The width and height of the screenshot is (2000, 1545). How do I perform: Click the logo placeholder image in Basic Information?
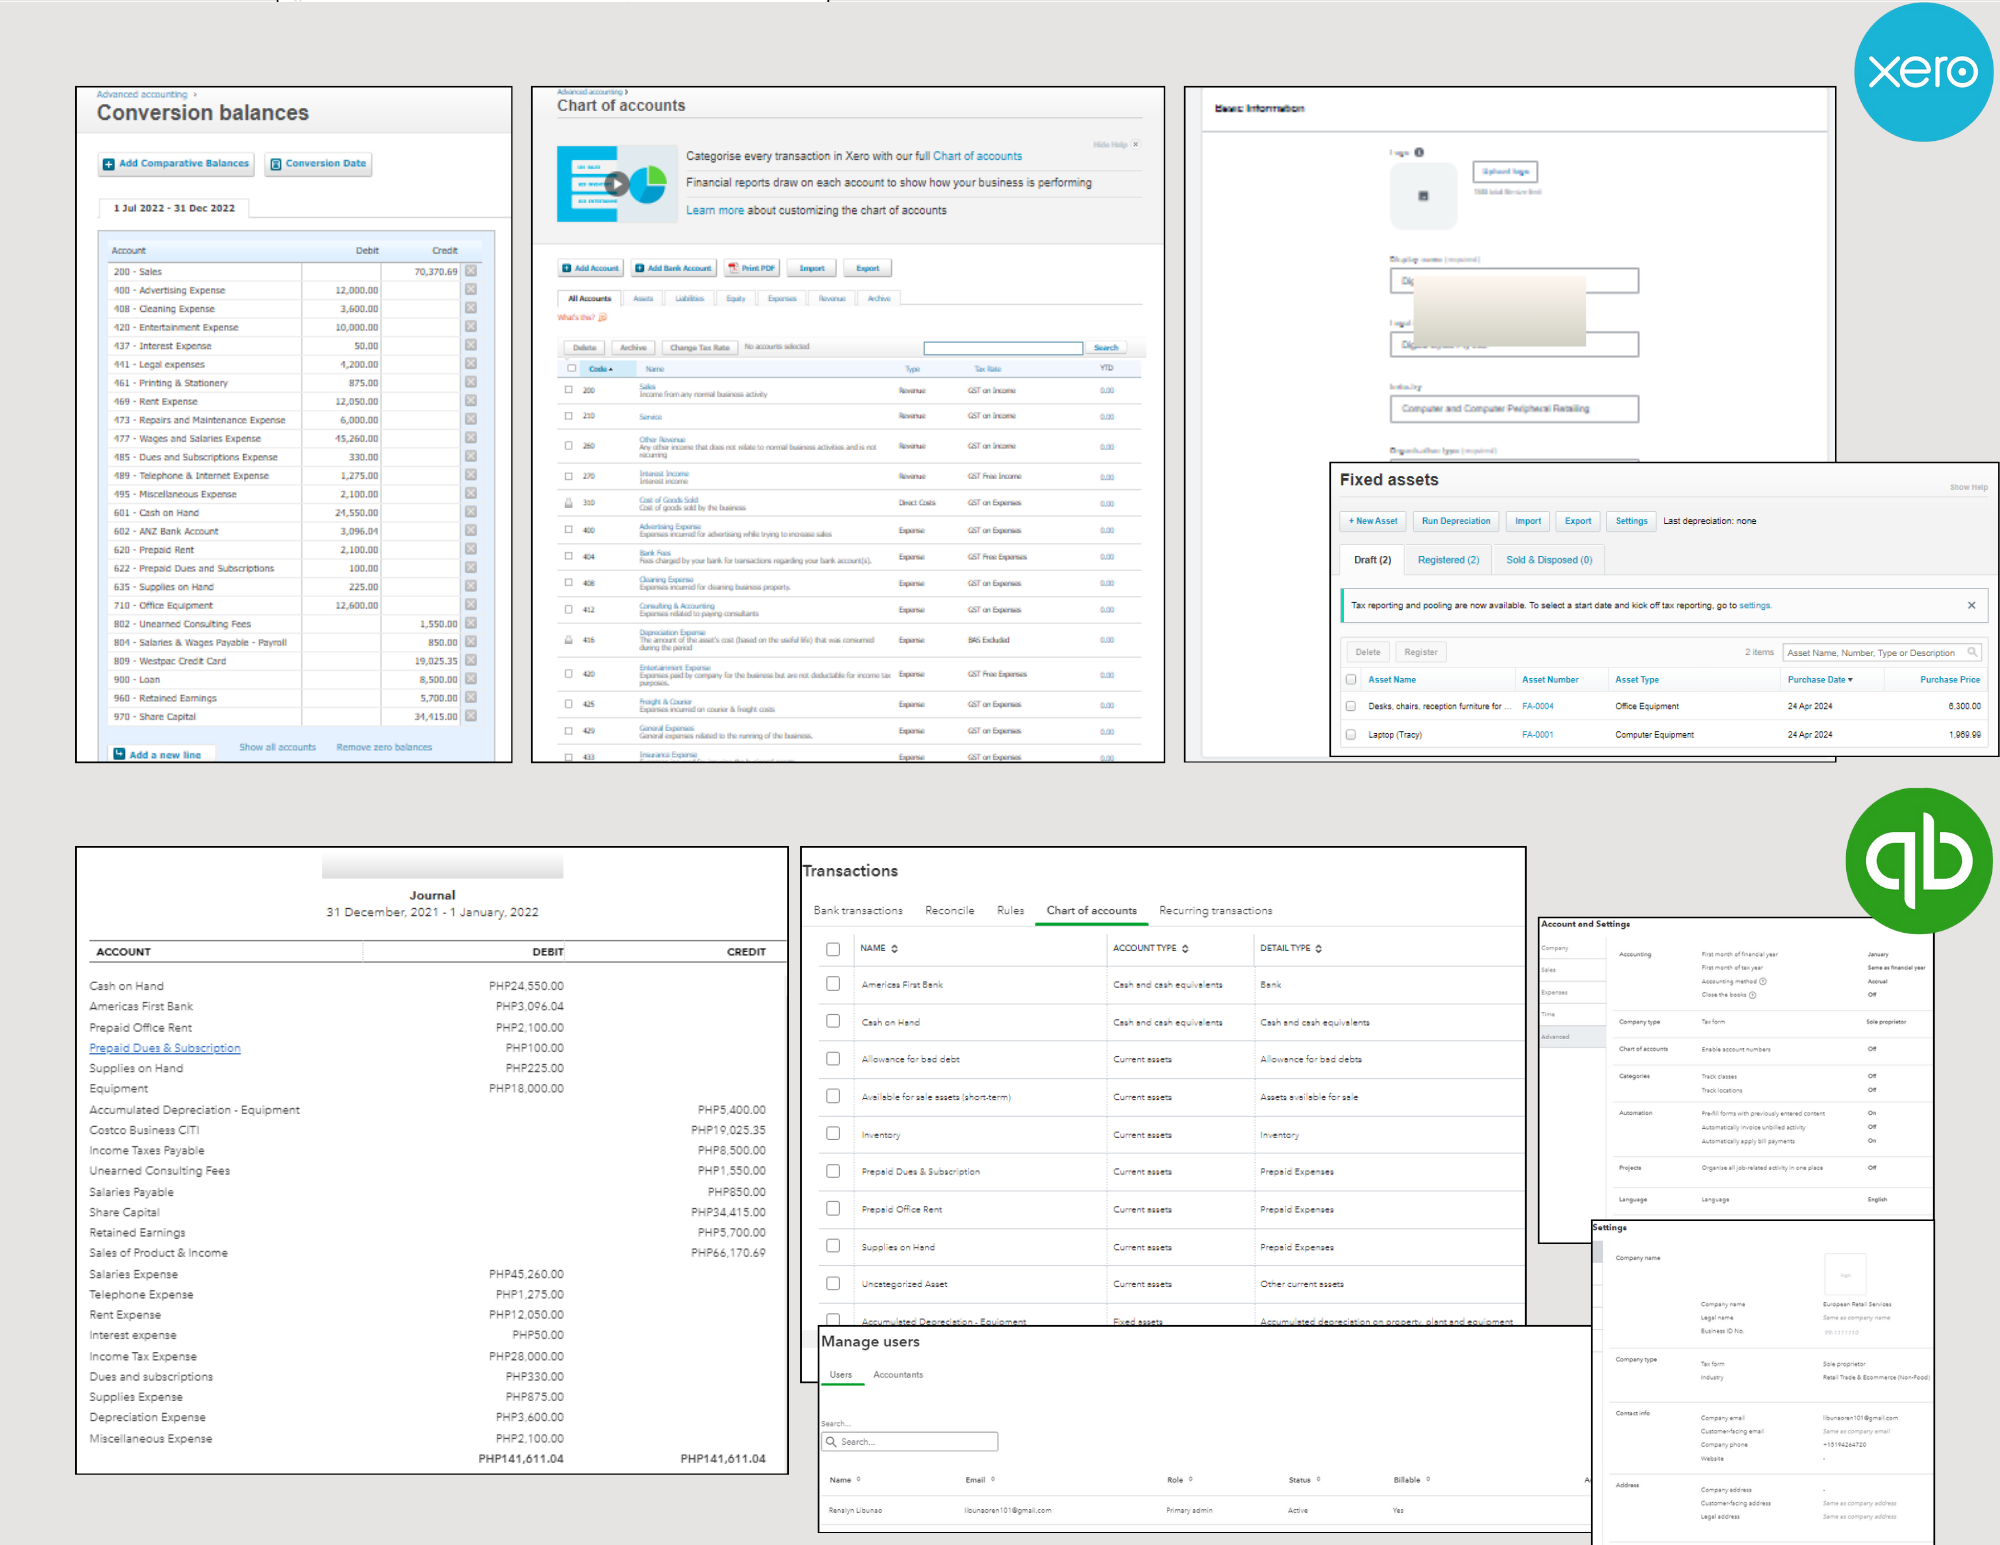point(1423,196)
